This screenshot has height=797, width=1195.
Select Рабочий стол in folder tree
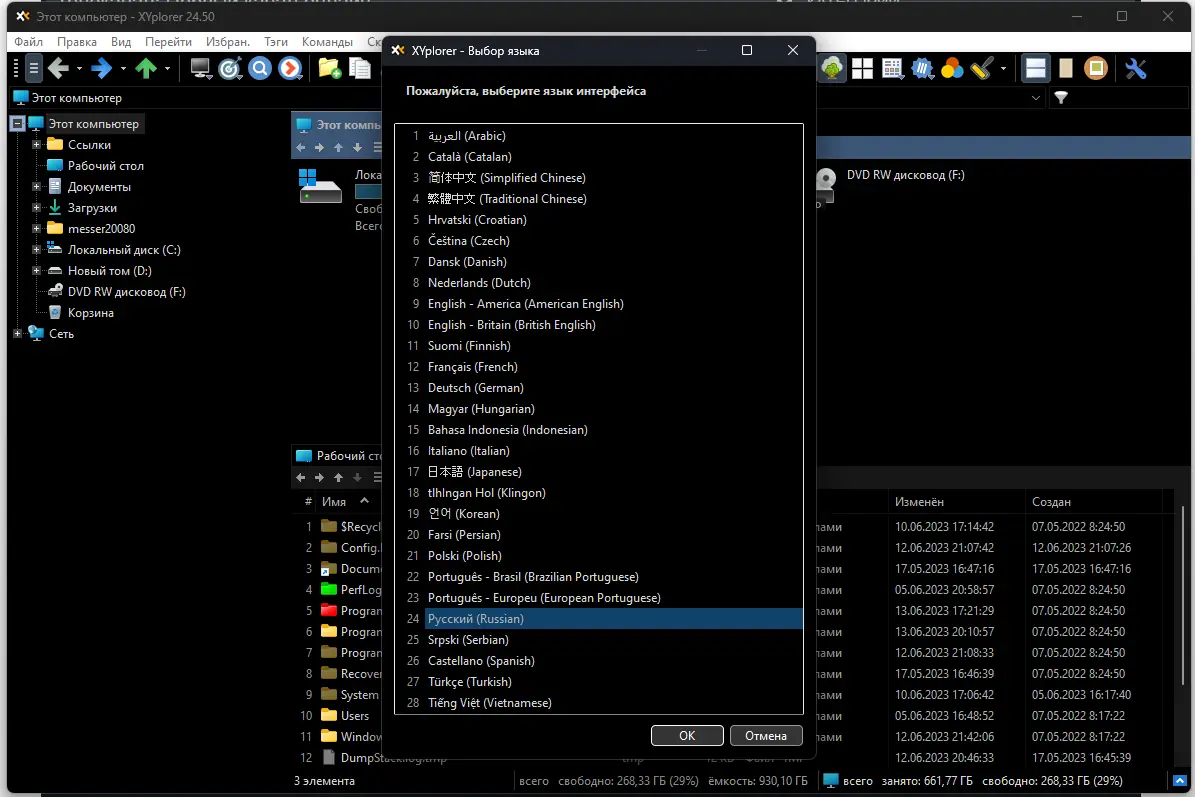pyautogui.click(x=105, y=166)
